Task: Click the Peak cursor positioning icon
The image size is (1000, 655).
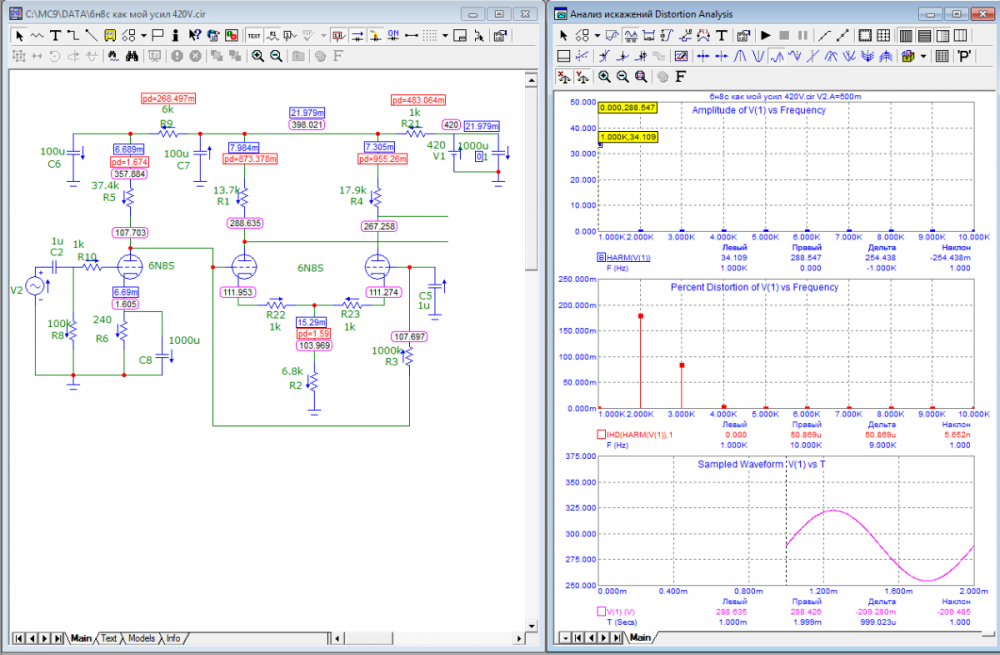Action: pyautogui.click(x=741, y=56)
